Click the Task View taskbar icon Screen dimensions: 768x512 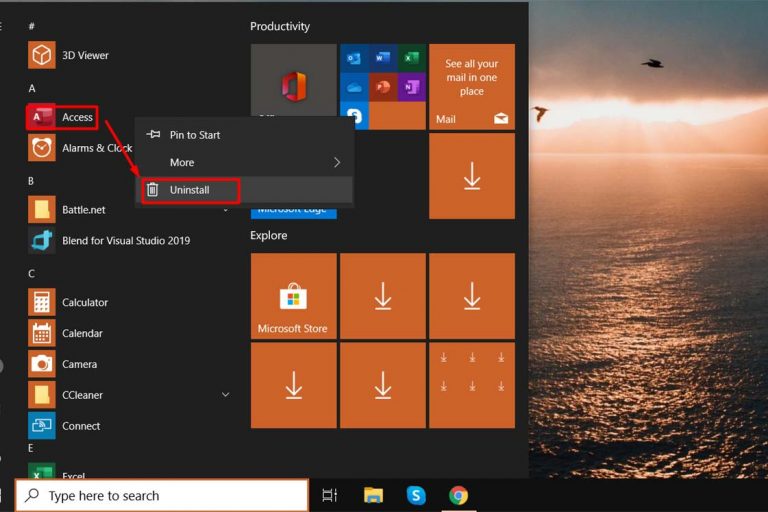click(330, 495)
